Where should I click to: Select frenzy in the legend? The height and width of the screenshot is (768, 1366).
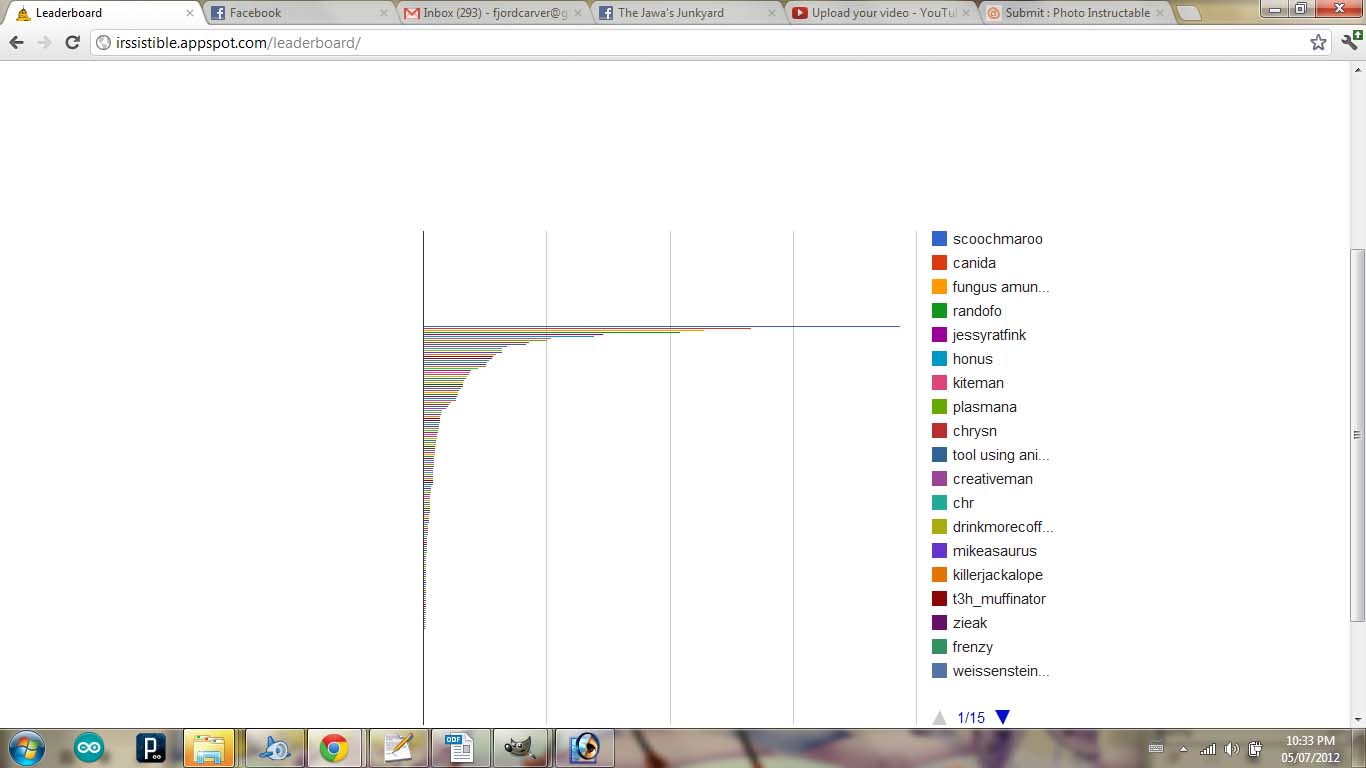click(973, 647)
